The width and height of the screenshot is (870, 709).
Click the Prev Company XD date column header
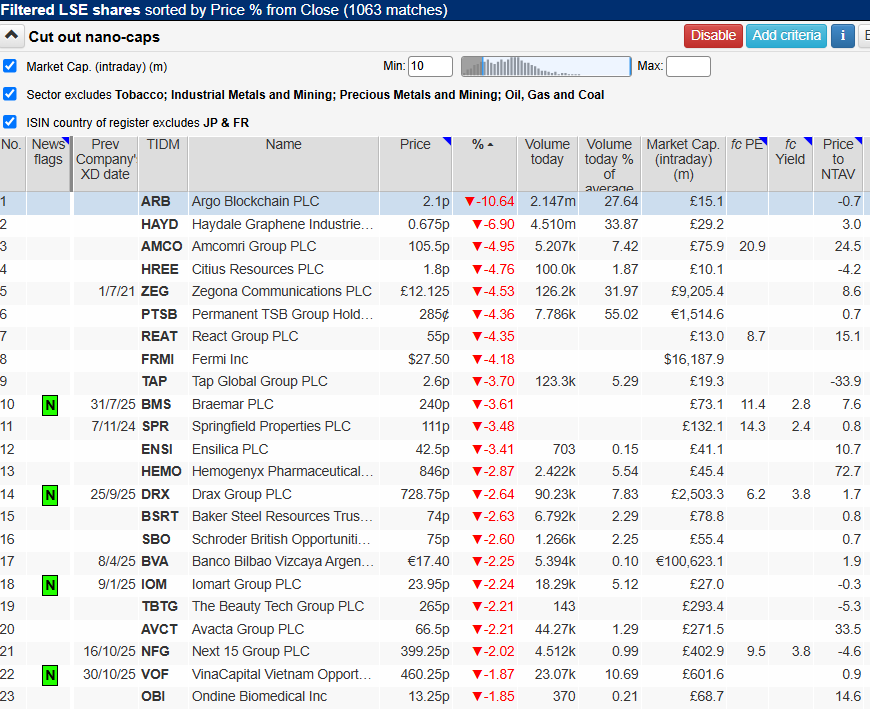click(105, 164)
